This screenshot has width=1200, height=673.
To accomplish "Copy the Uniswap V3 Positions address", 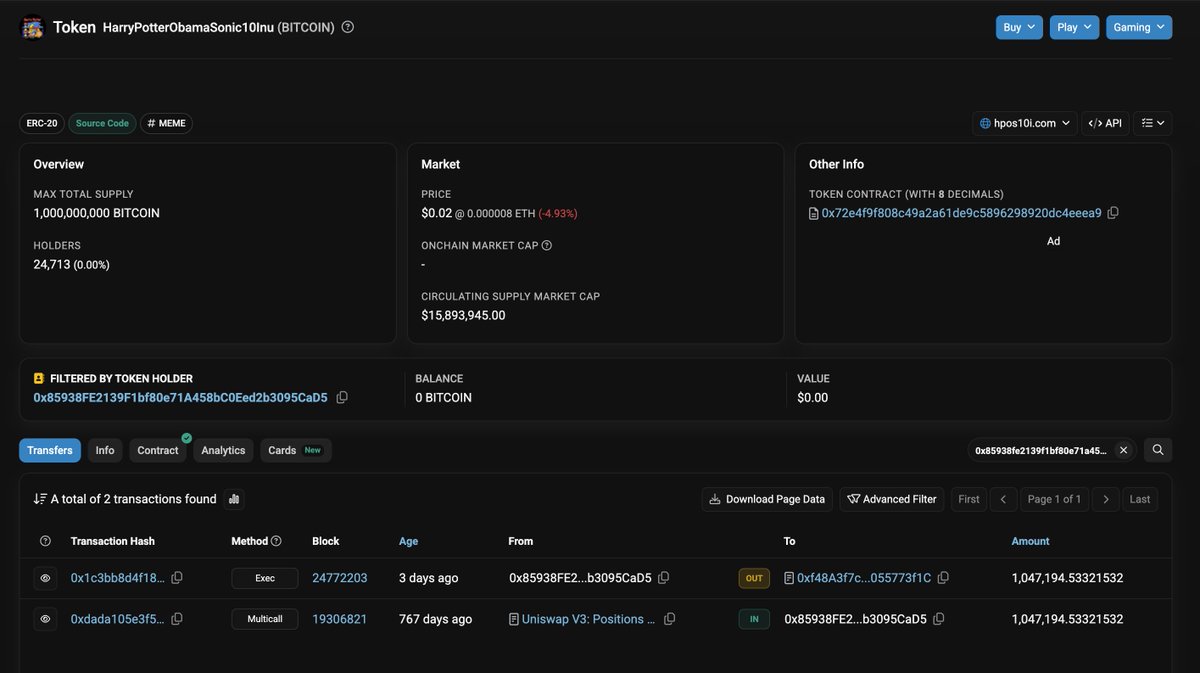I will point(670,619).
